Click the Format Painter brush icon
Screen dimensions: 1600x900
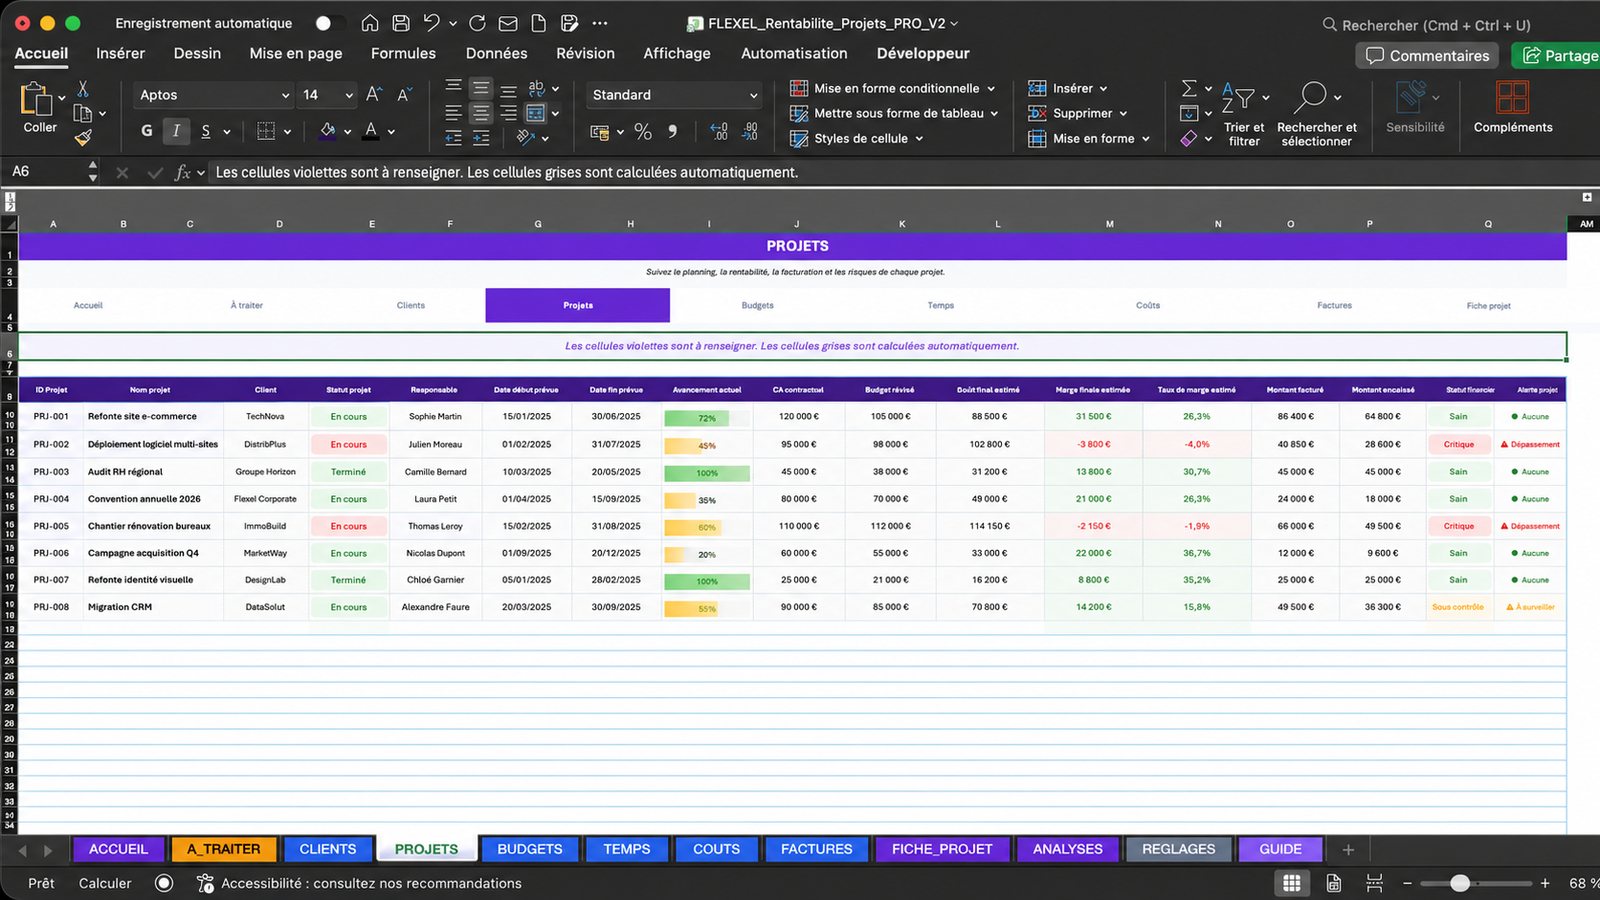click(x=83, y=137)
